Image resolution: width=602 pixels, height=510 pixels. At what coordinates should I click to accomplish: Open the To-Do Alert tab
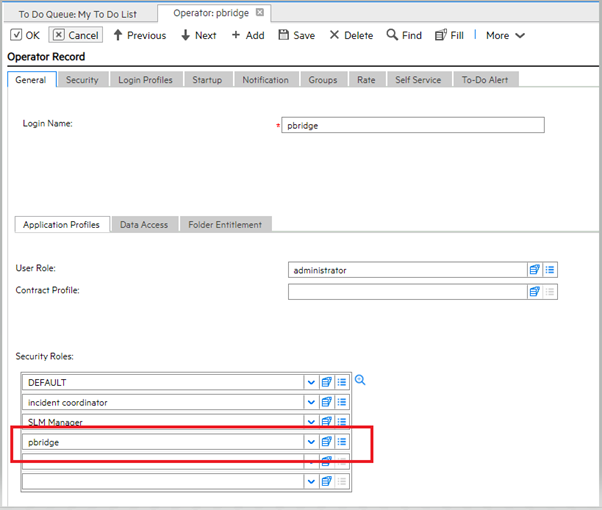pyautogui.click(x=485, y=80)
